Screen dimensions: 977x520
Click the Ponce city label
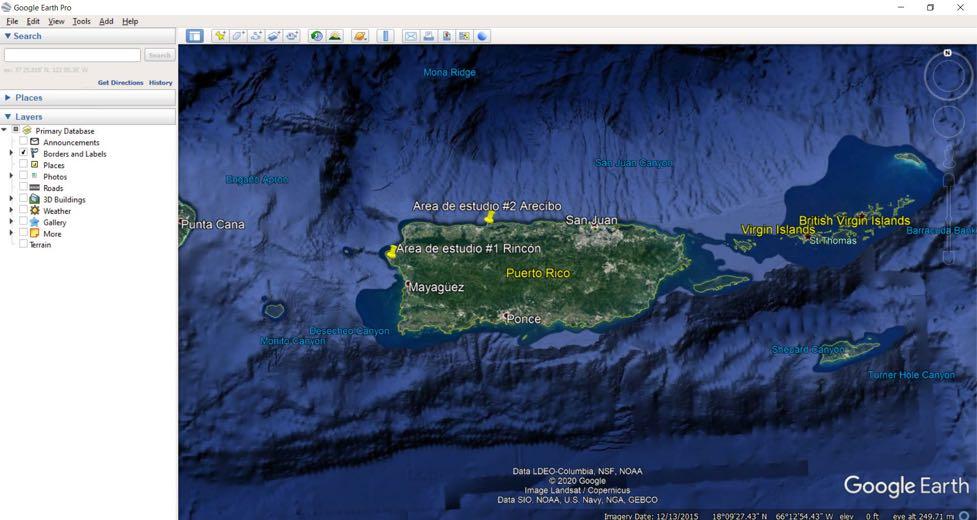523,319
